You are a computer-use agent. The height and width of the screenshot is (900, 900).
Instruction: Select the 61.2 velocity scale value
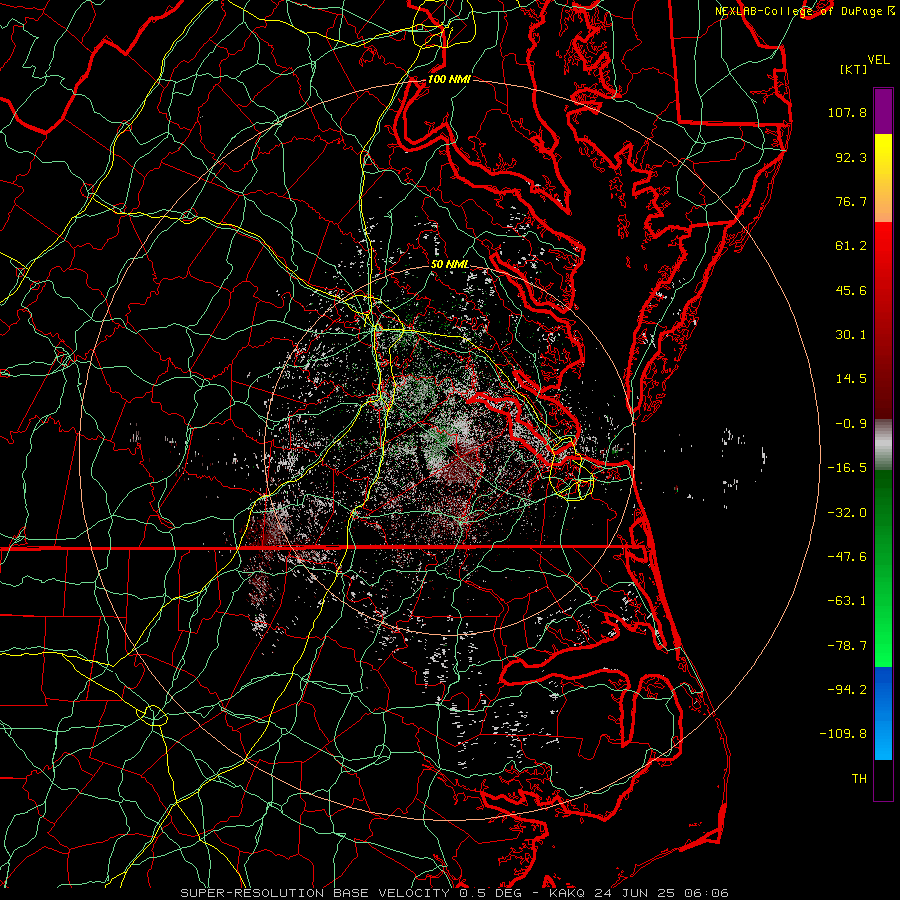[851, 246]
